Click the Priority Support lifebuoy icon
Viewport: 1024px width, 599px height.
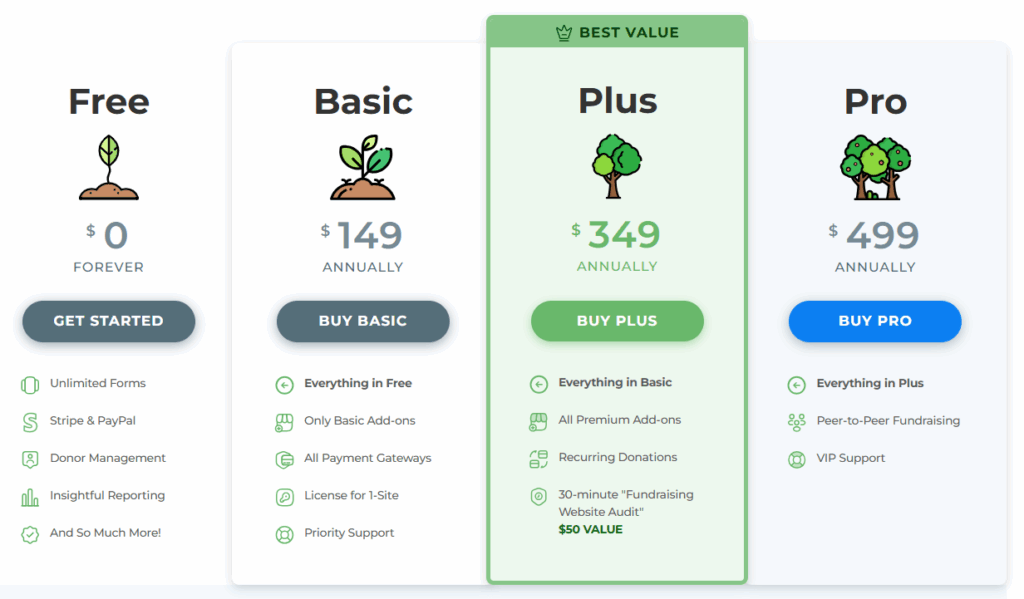[285, 533]
